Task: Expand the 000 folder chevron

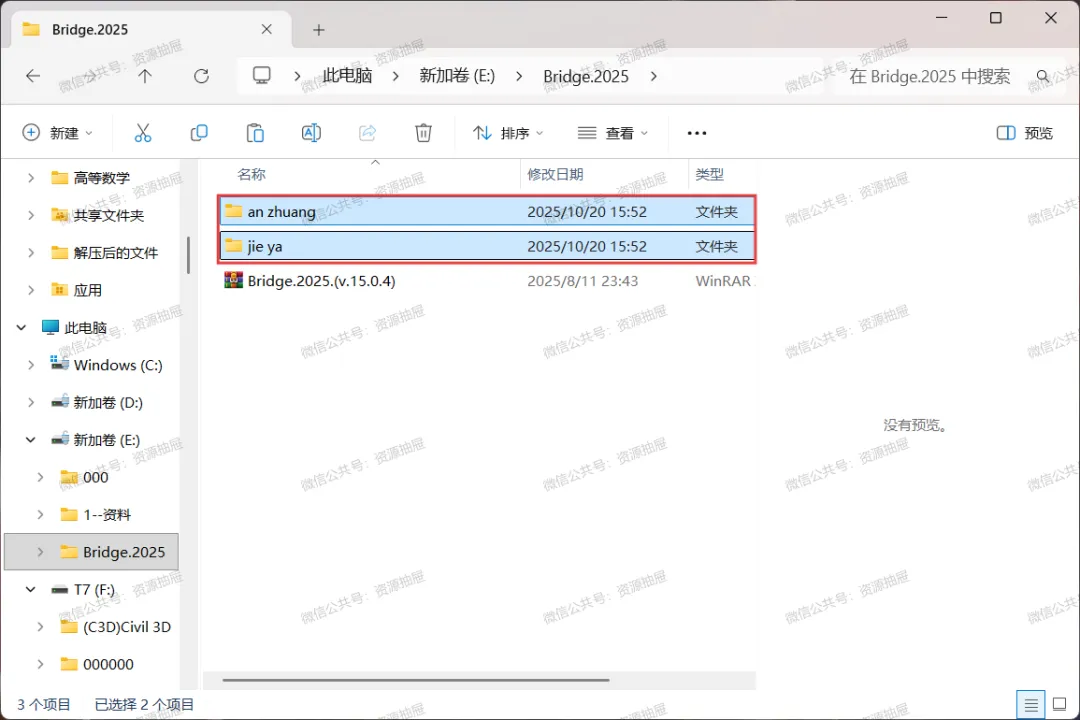Action: click(x=41, y=477)
